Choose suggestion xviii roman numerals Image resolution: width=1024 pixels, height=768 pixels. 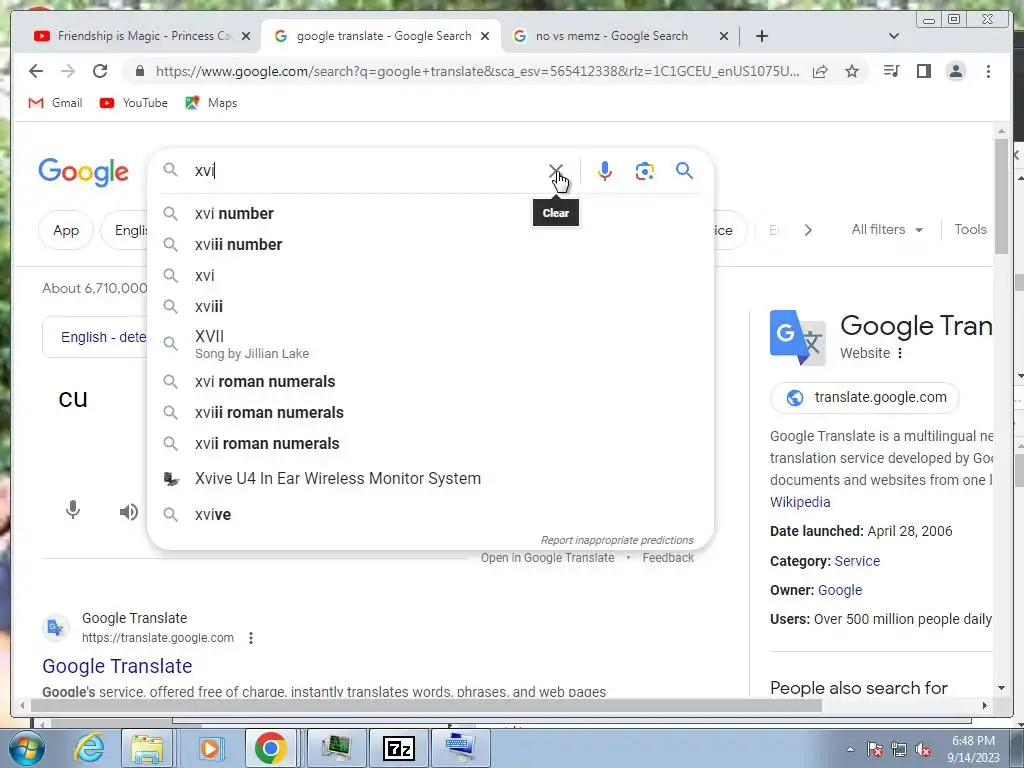tap(430, 413)
